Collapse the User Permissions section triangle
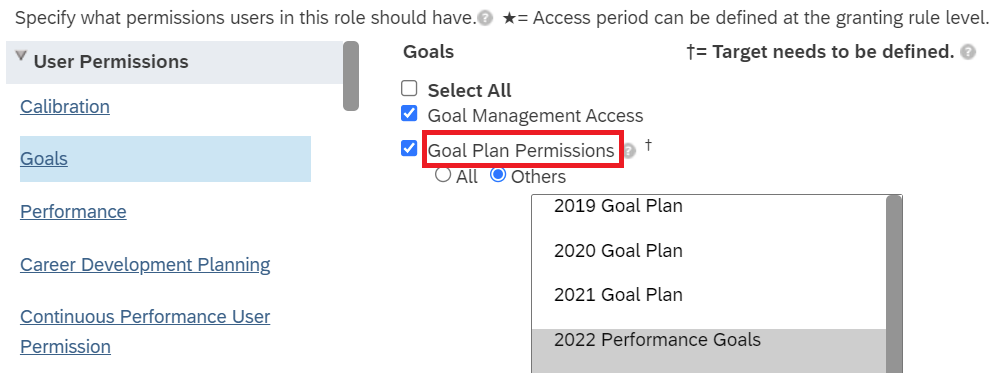This screenshot has height=373, width=989. pyautogui.click(x=21, y=57)
